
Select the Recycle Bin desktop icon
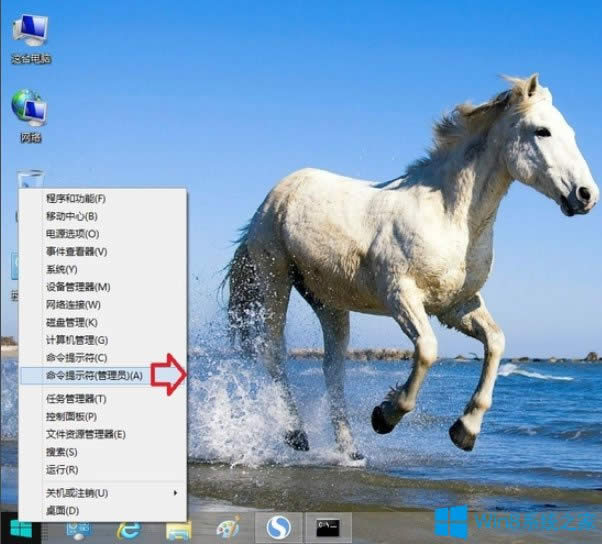[30, 180]
